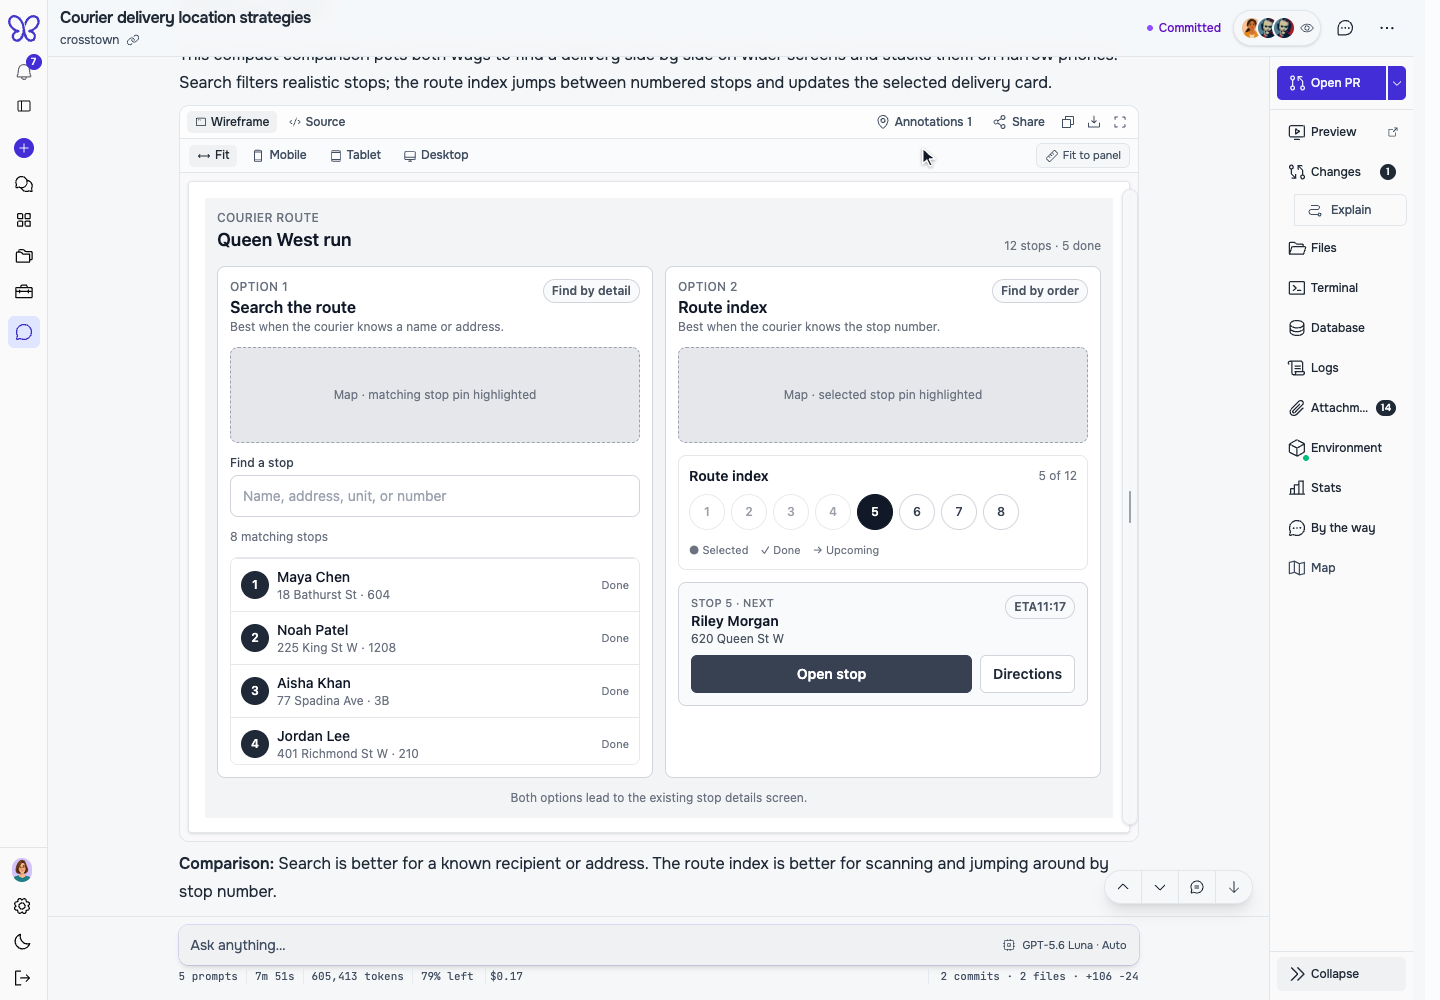
Task: Click the duplicate wireframe icon
Action: coord(1068,122)
